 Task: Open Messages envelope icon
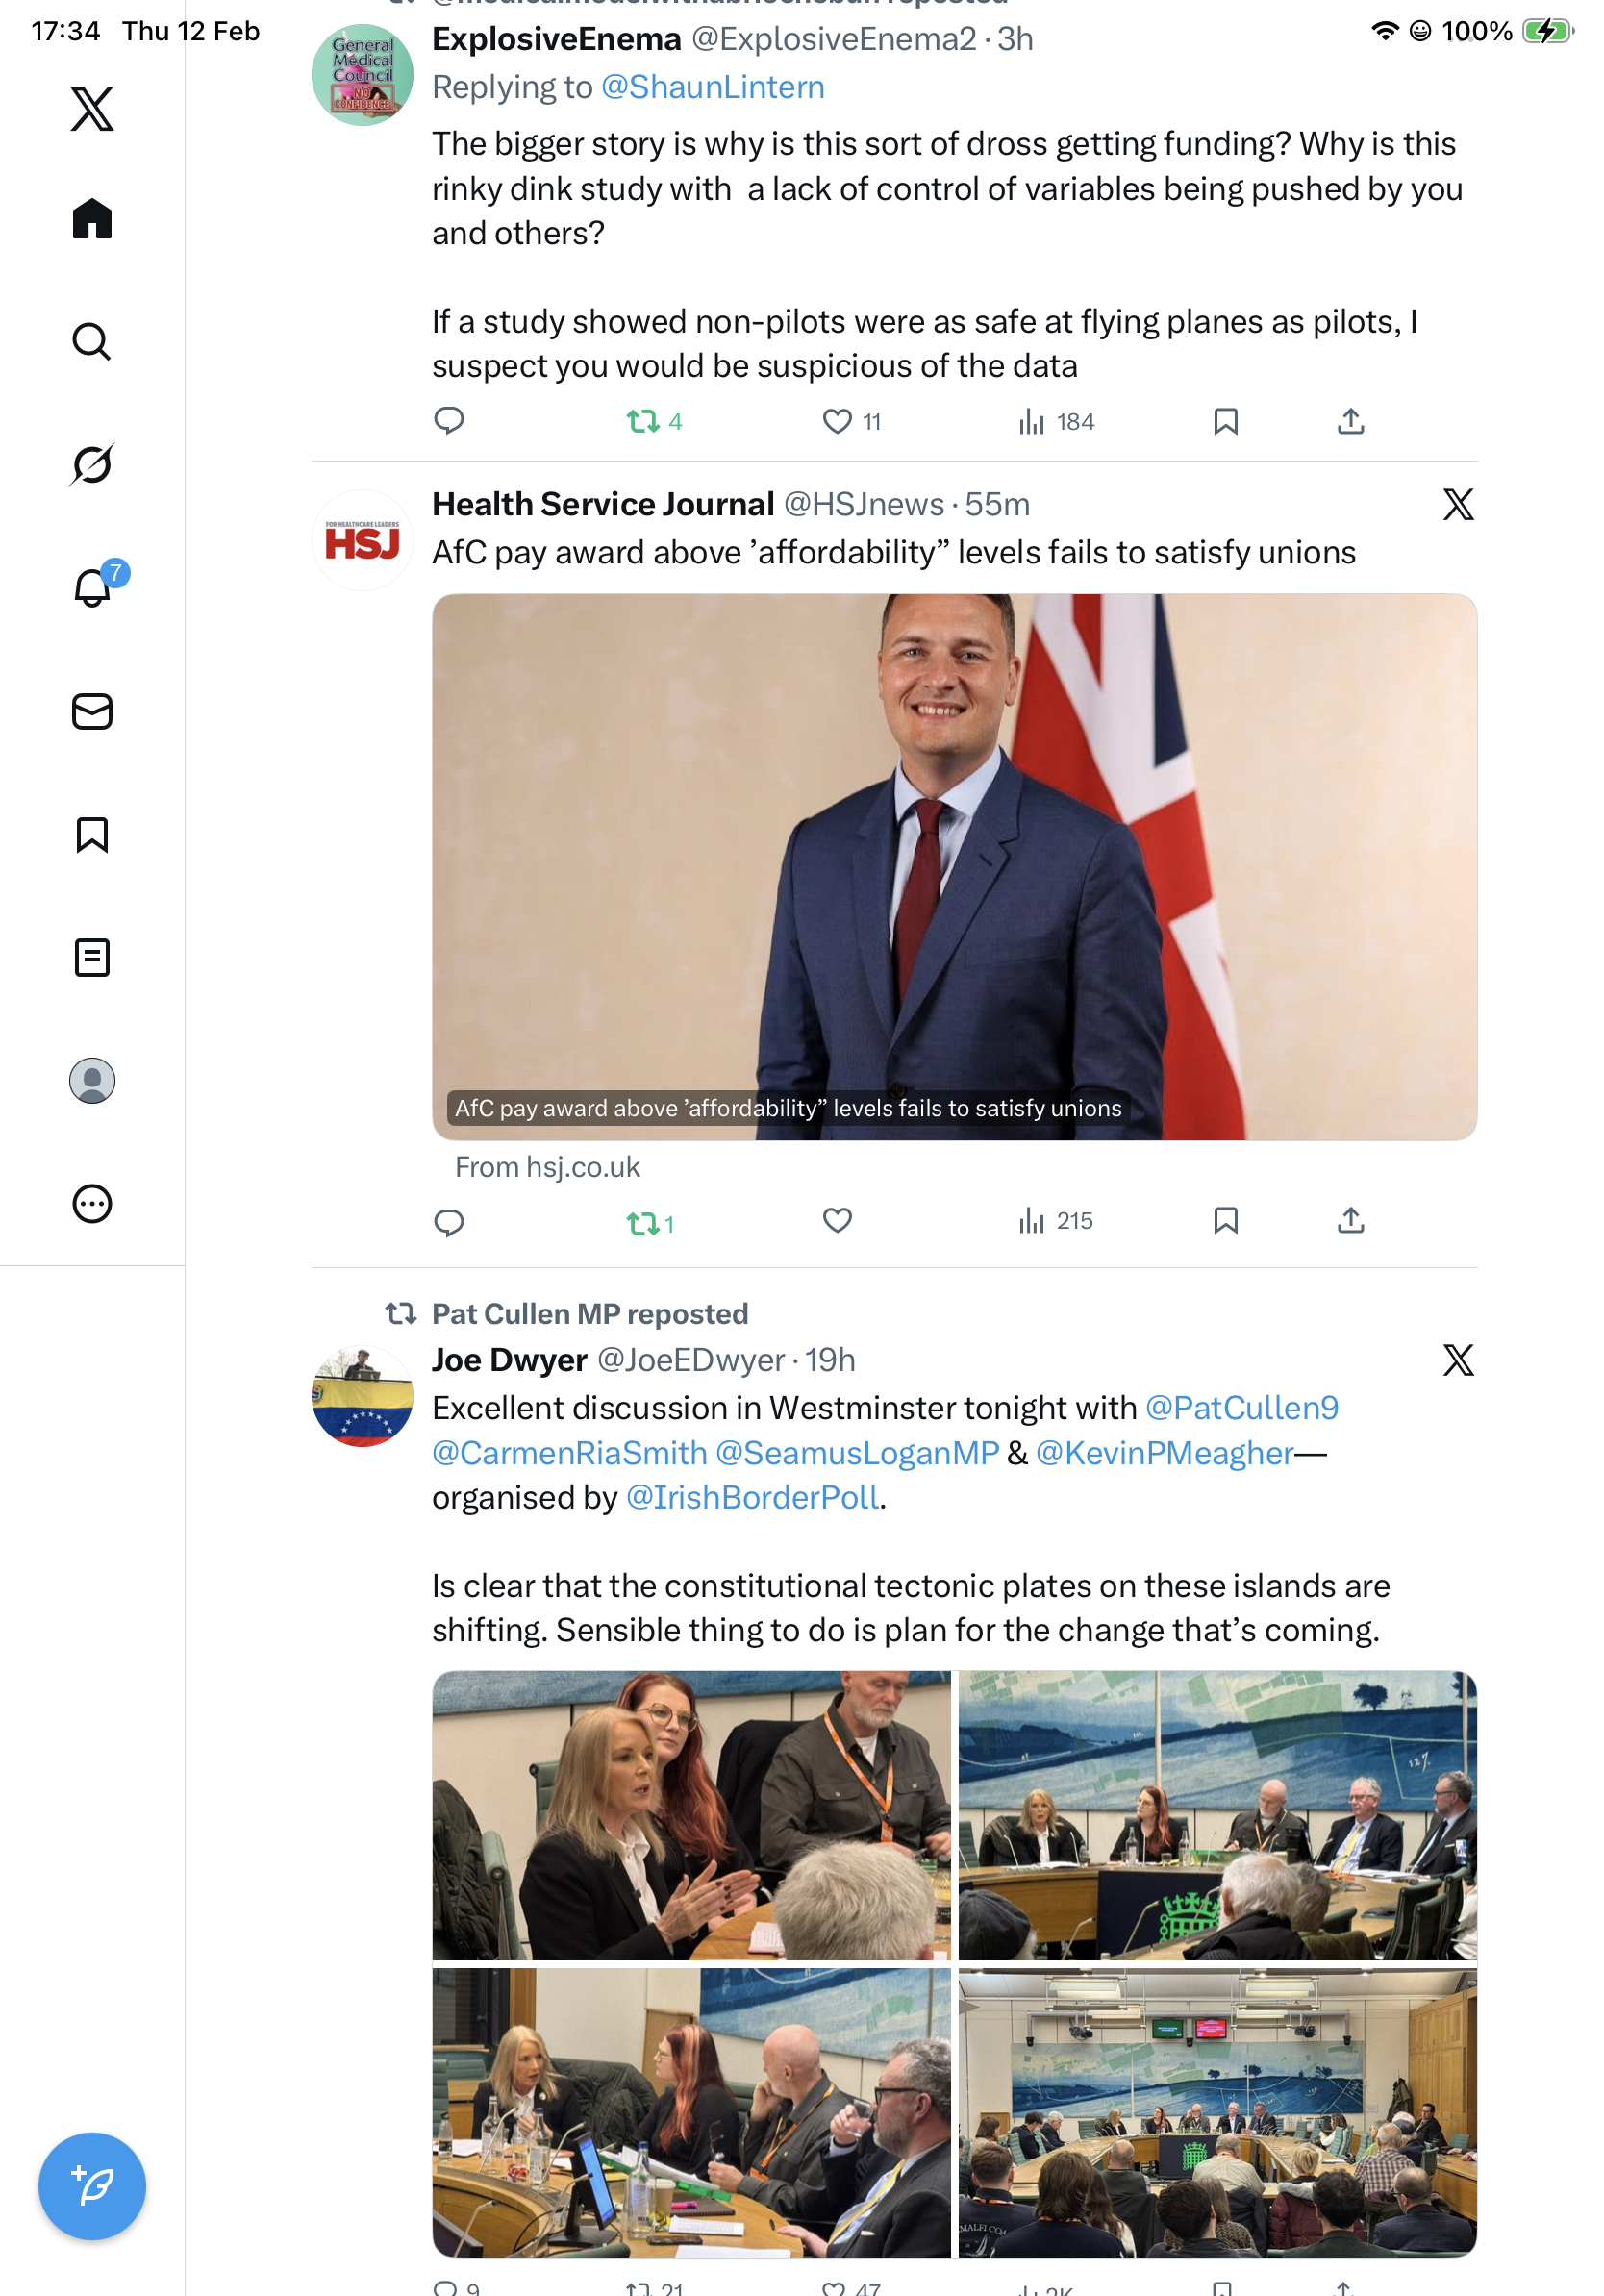pyautogui.click(x=92, y=711)
